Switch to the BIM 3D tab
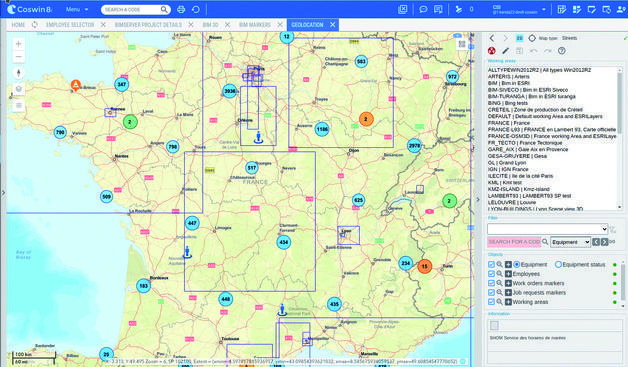 (210, 25)
